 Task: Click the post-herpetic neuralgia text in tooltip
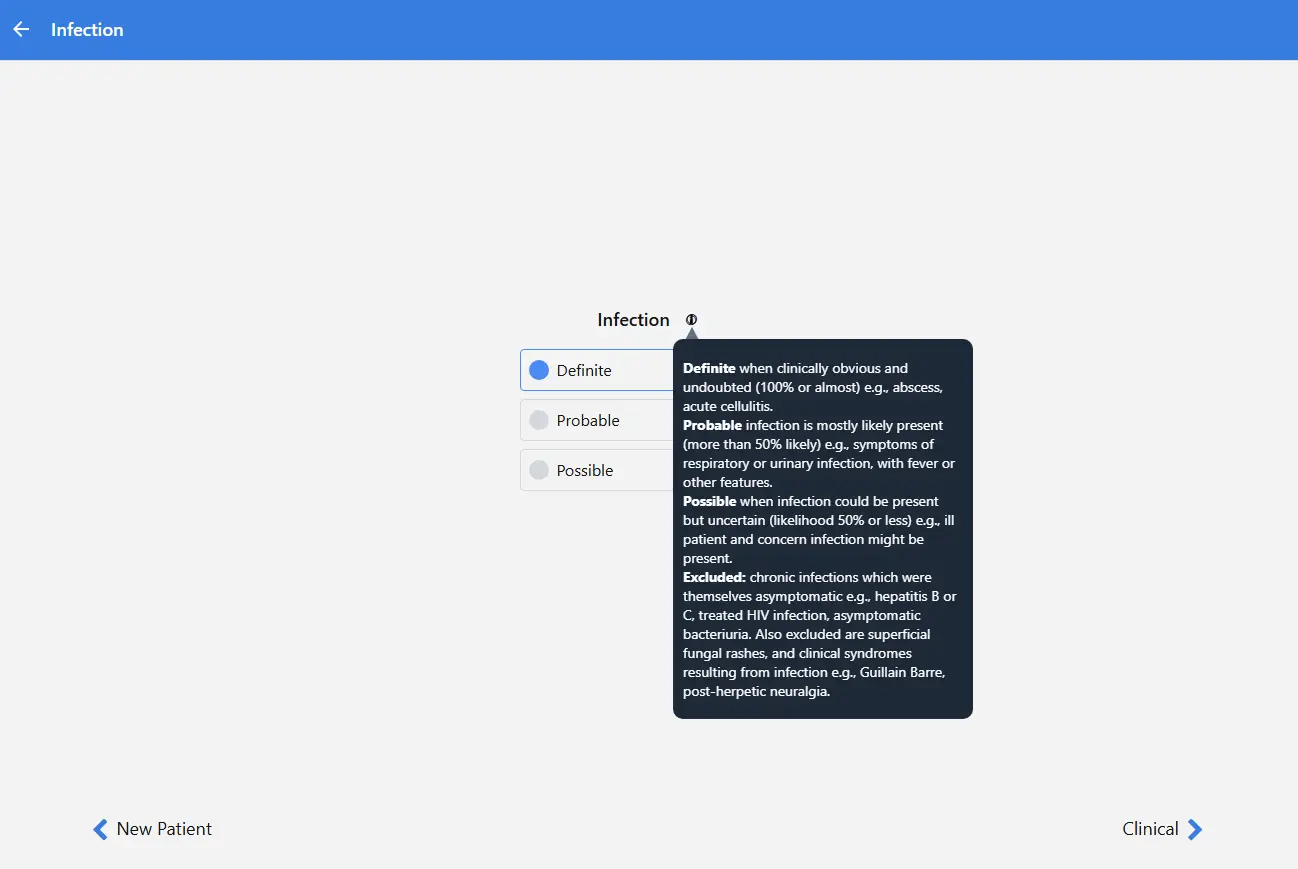[x=756, y=691]
